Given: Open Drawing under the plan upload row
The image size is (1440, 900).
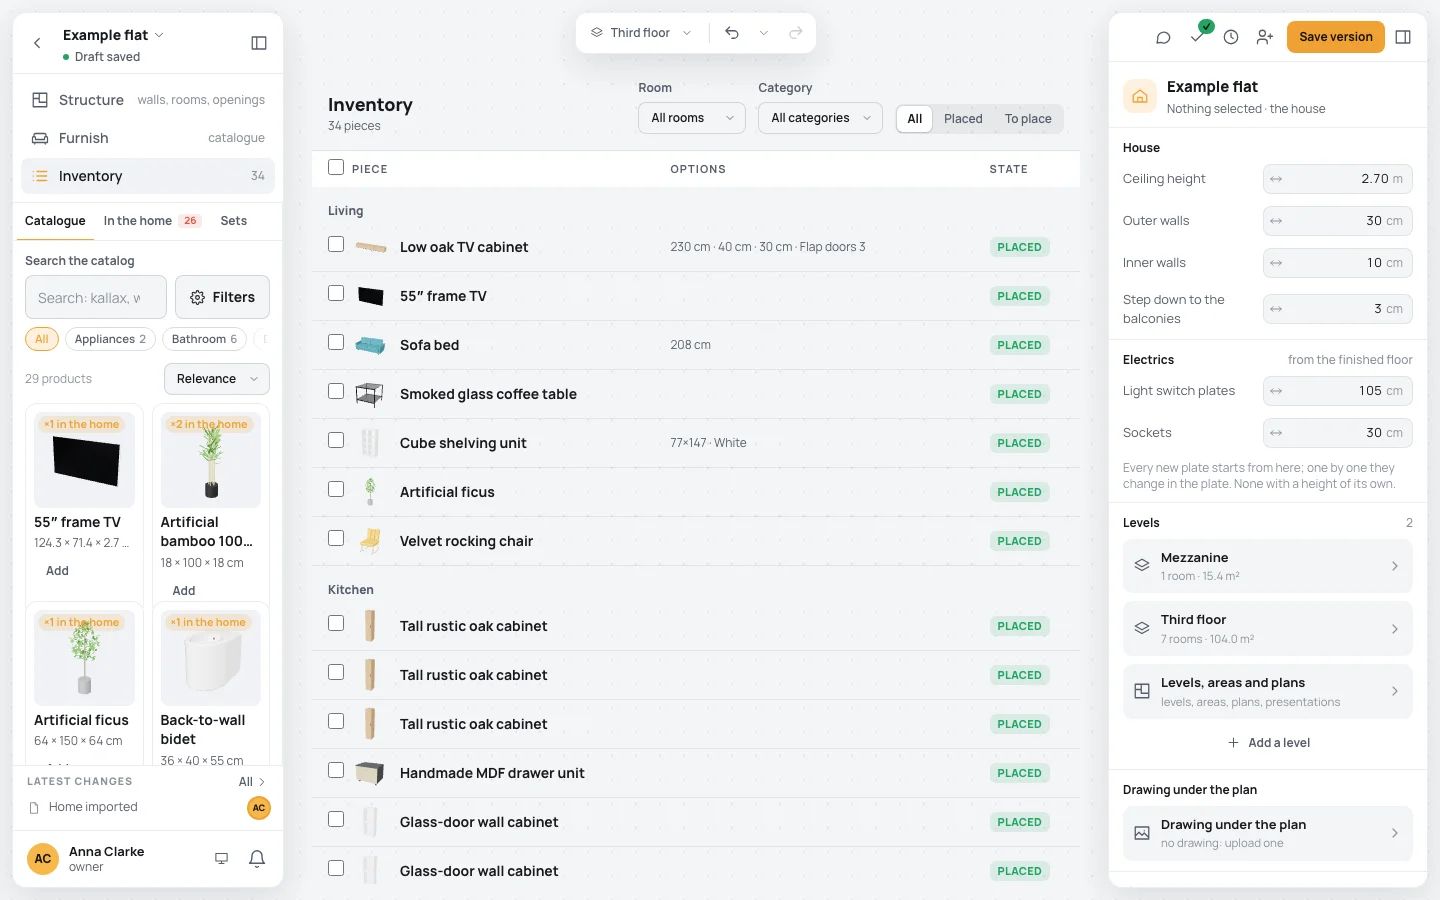Looking at the screenshot, I should click(1268, 833).
